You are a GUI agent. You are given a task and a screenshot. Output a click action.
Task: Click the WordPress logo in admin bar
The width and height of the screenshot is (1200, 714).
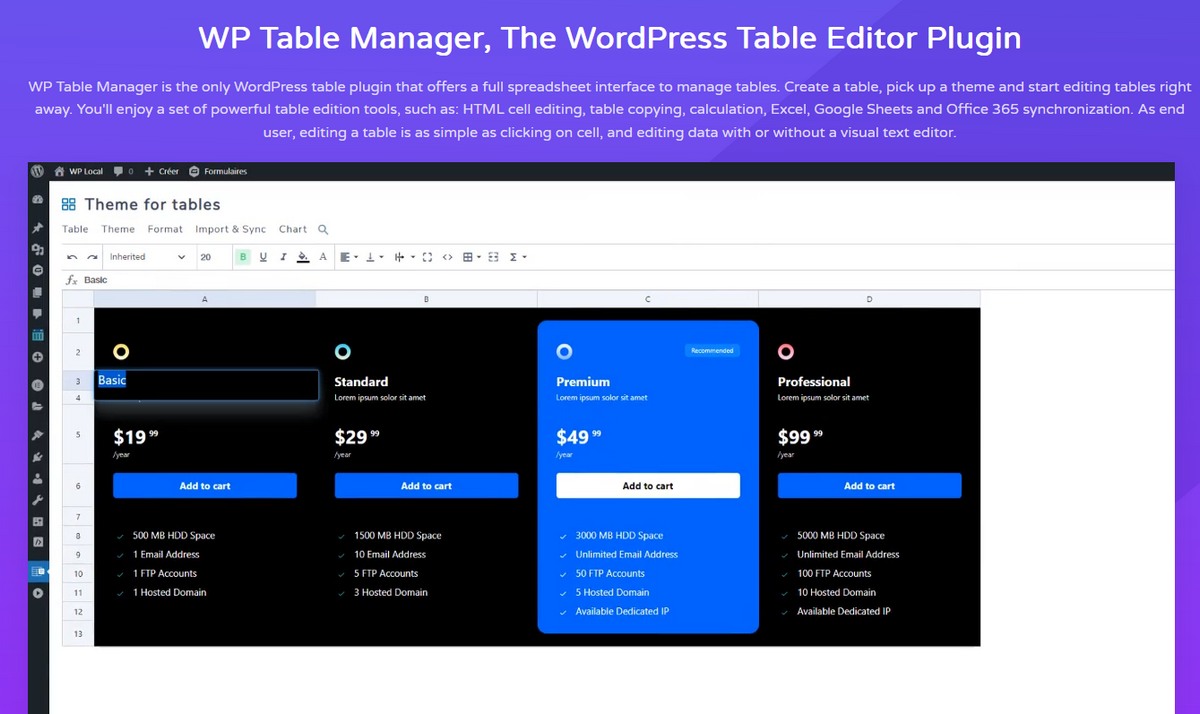[37, 171]
